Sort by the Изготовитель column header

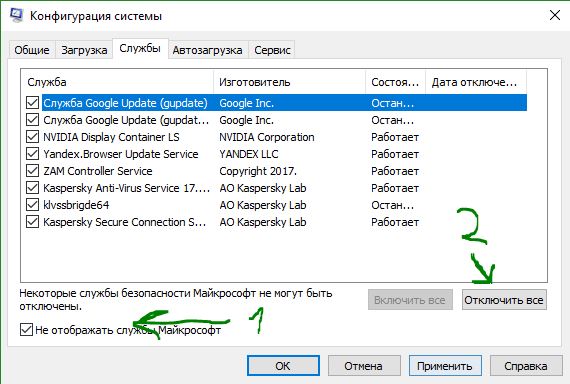coord(289,82)
